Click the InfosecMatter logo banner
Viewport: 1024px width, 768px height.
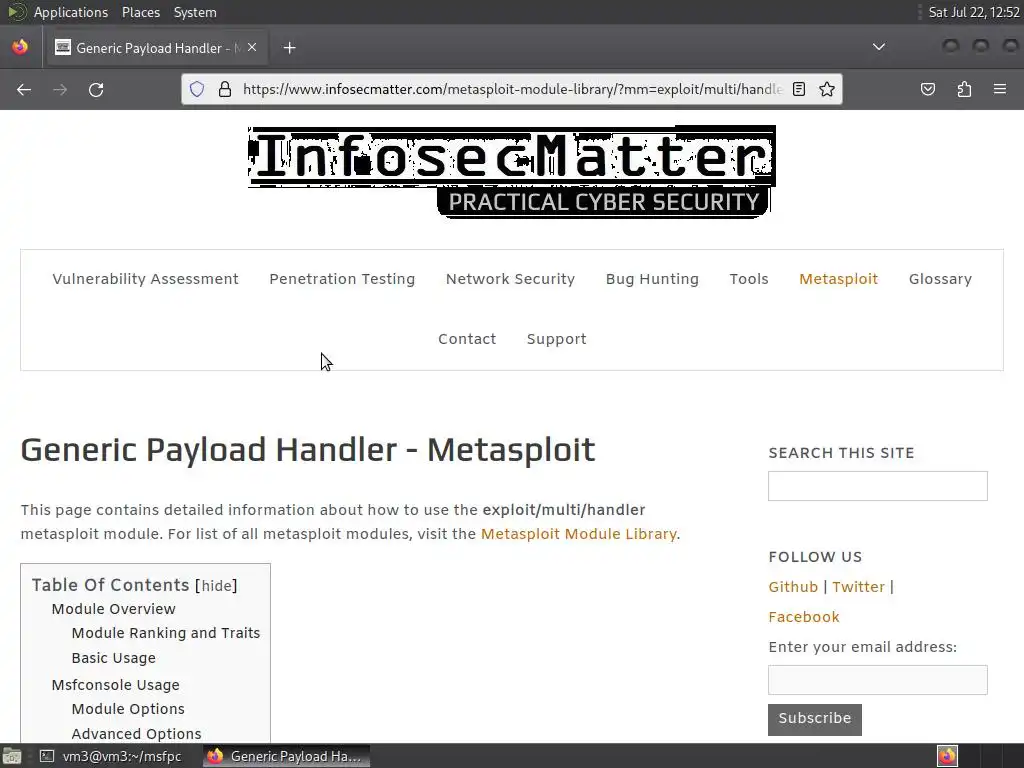511,171
